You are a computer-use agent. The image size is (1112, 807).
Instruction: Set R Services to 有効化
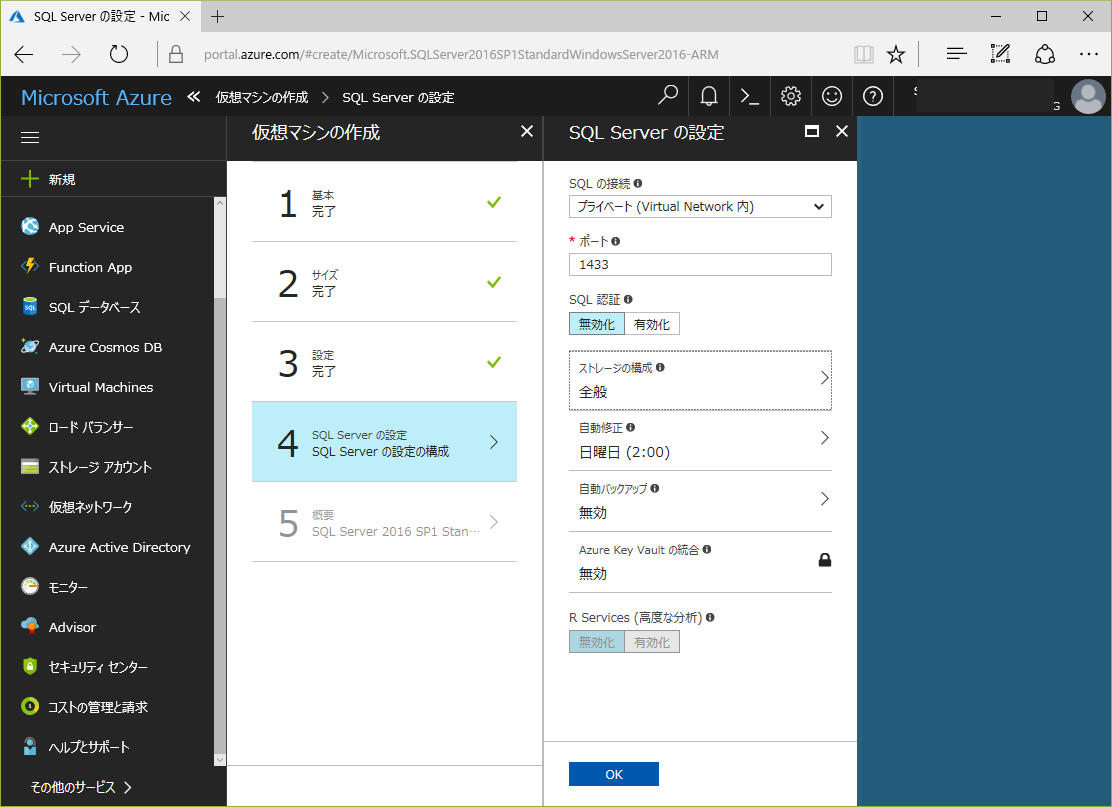(652, 642)
